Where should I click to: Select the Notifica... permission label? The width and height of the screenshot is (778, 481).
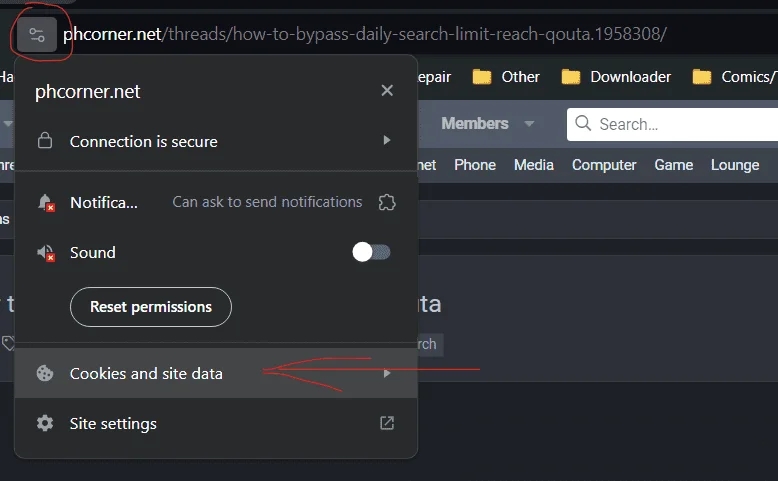(104, 203)
